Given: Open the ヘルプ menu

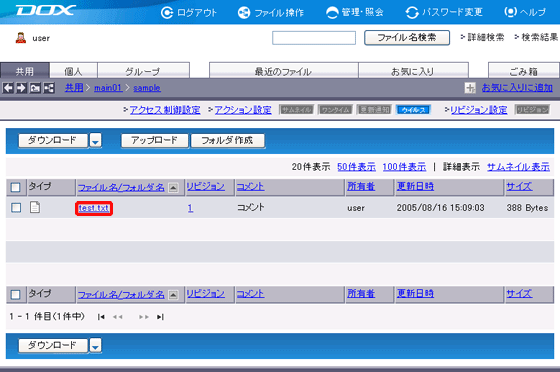Looking at the screenshot, I should pos(525,12).
